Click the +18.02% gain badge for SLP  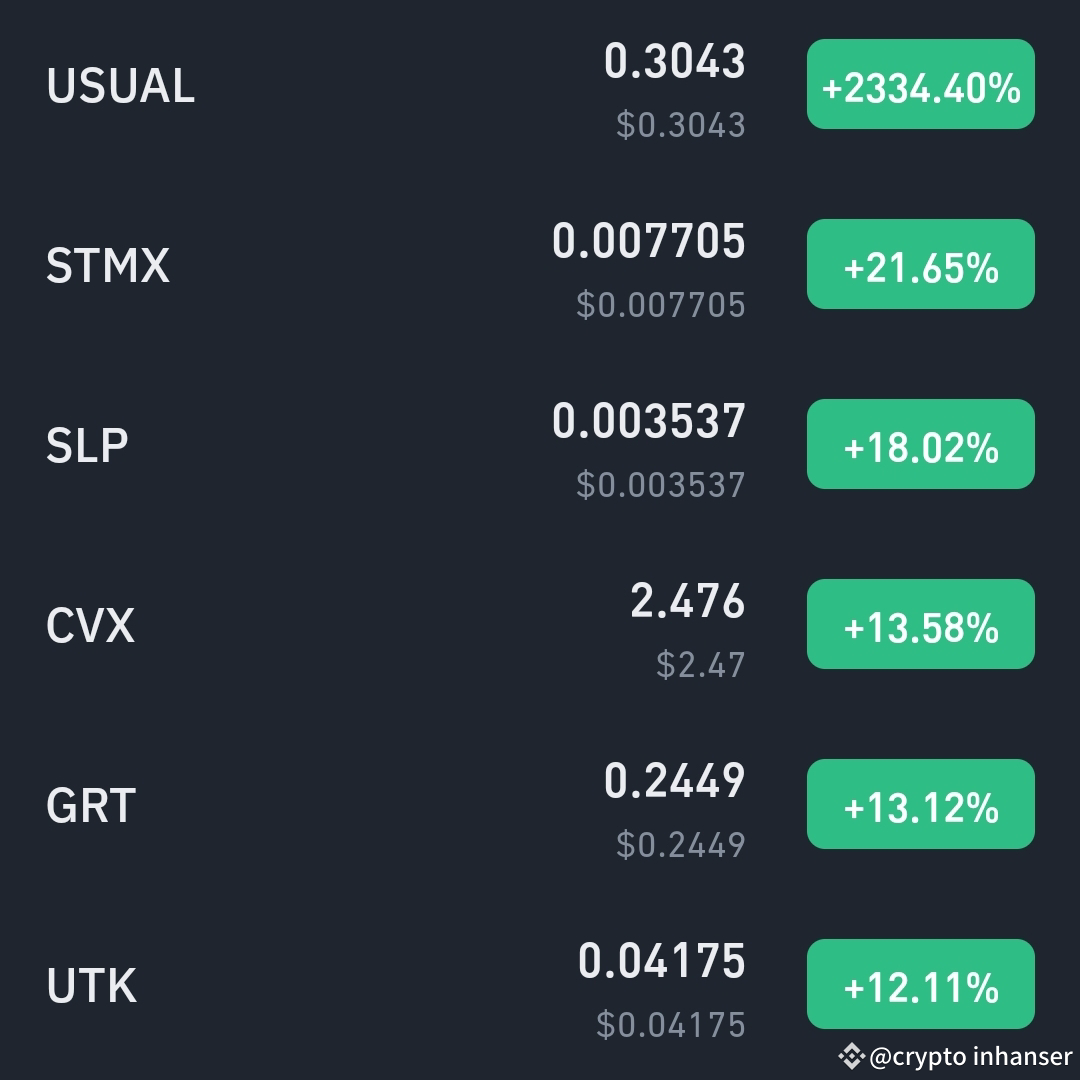pos(920,444)
